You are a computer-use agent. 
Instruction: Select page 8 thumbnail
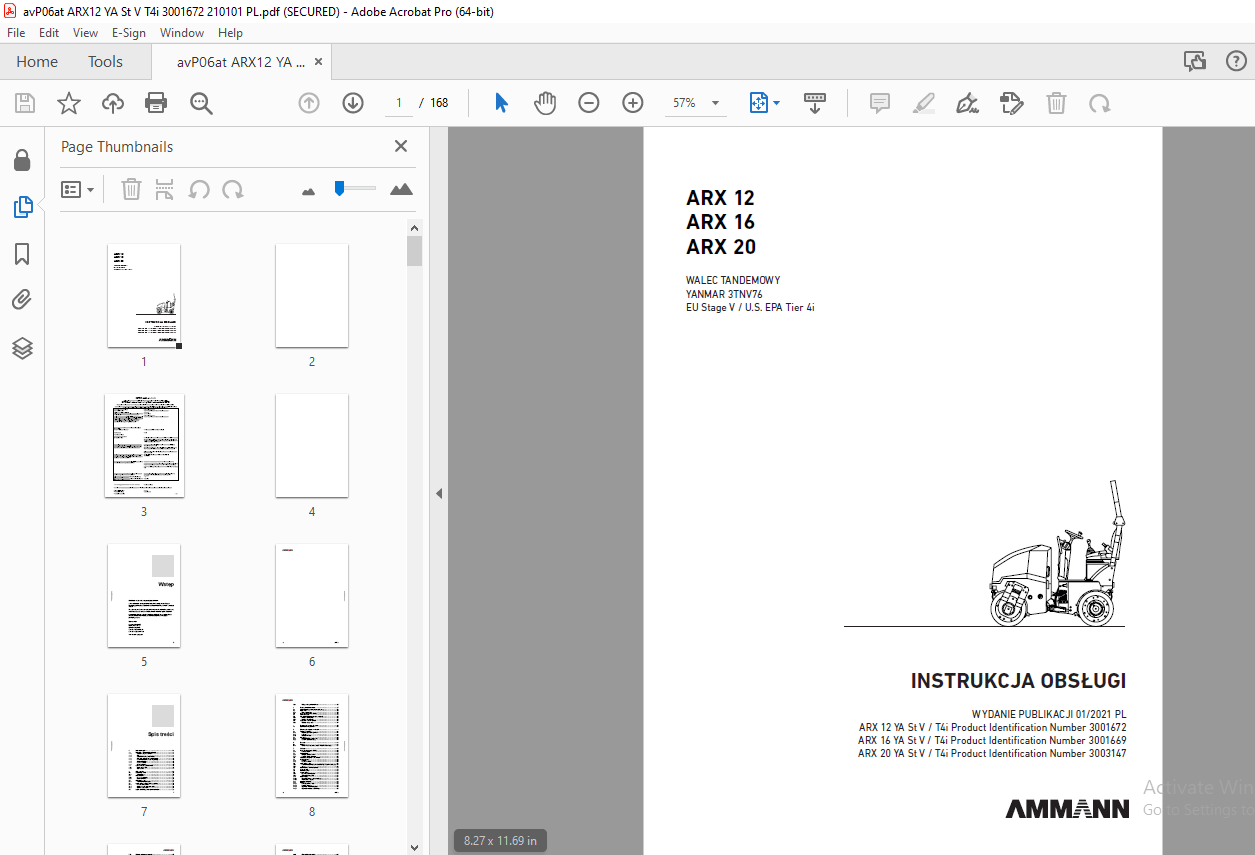coord(312,745)
